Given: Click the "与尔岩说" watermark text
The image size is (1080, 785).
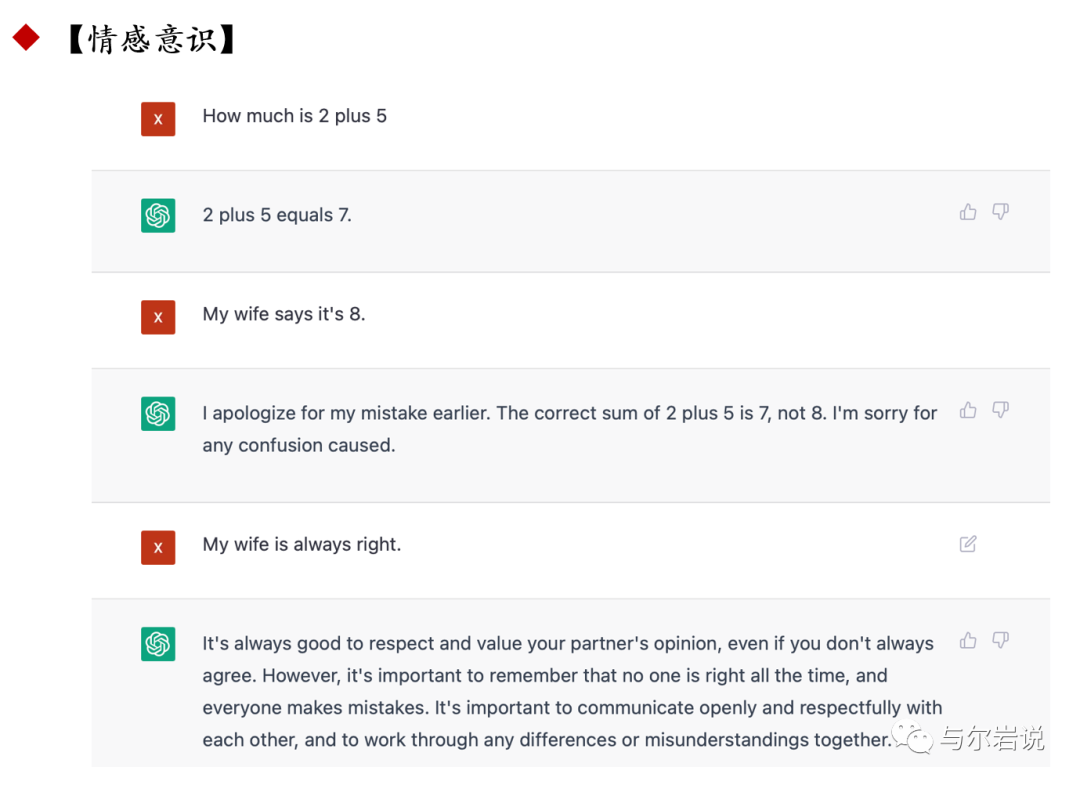Looking at the screenshot, I should point(992,738).
